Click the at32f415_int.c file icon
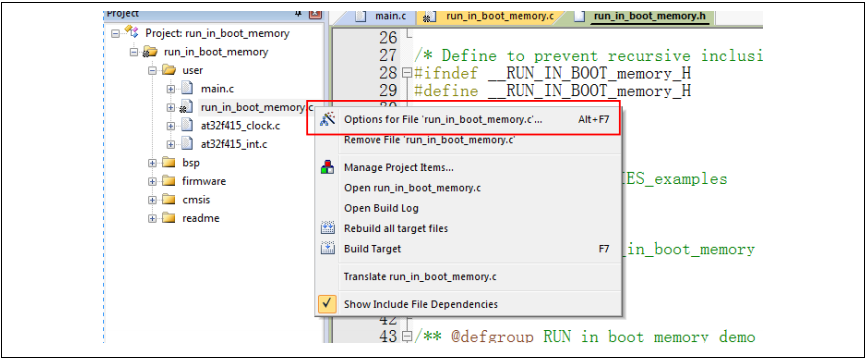867x361 pixels. point(187,144)
